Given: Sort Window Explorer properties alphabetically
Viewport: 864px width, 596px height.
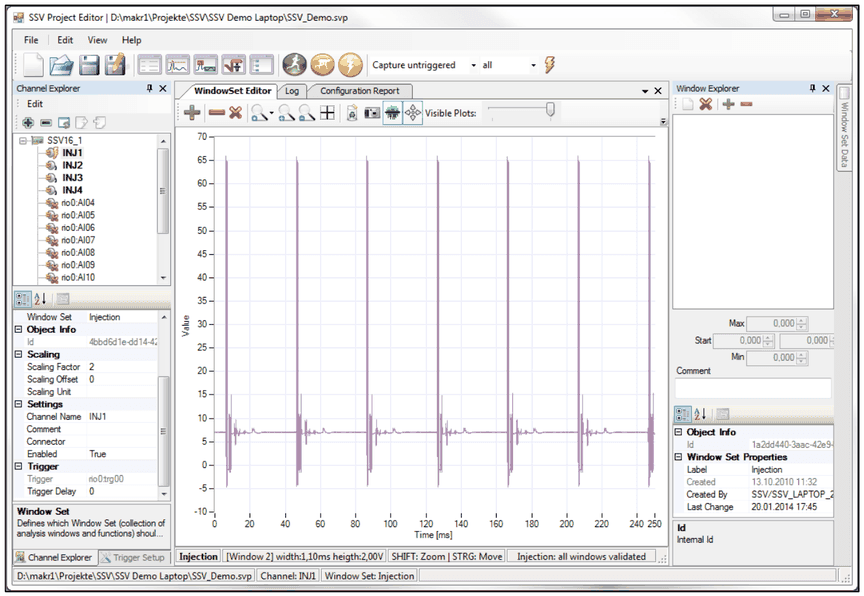Looking at the screenshot, I should point(700,414).
